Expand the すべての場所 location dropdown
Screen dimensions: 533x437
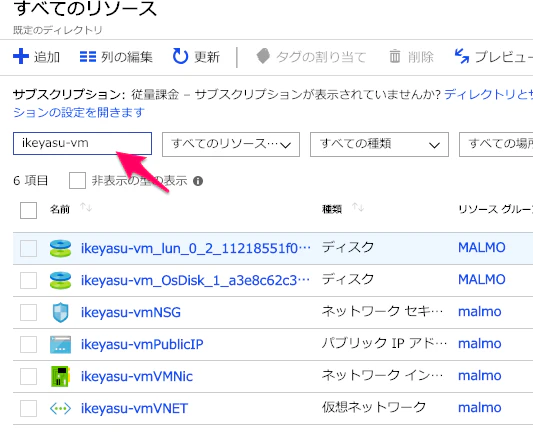click(x=496, y=144)
